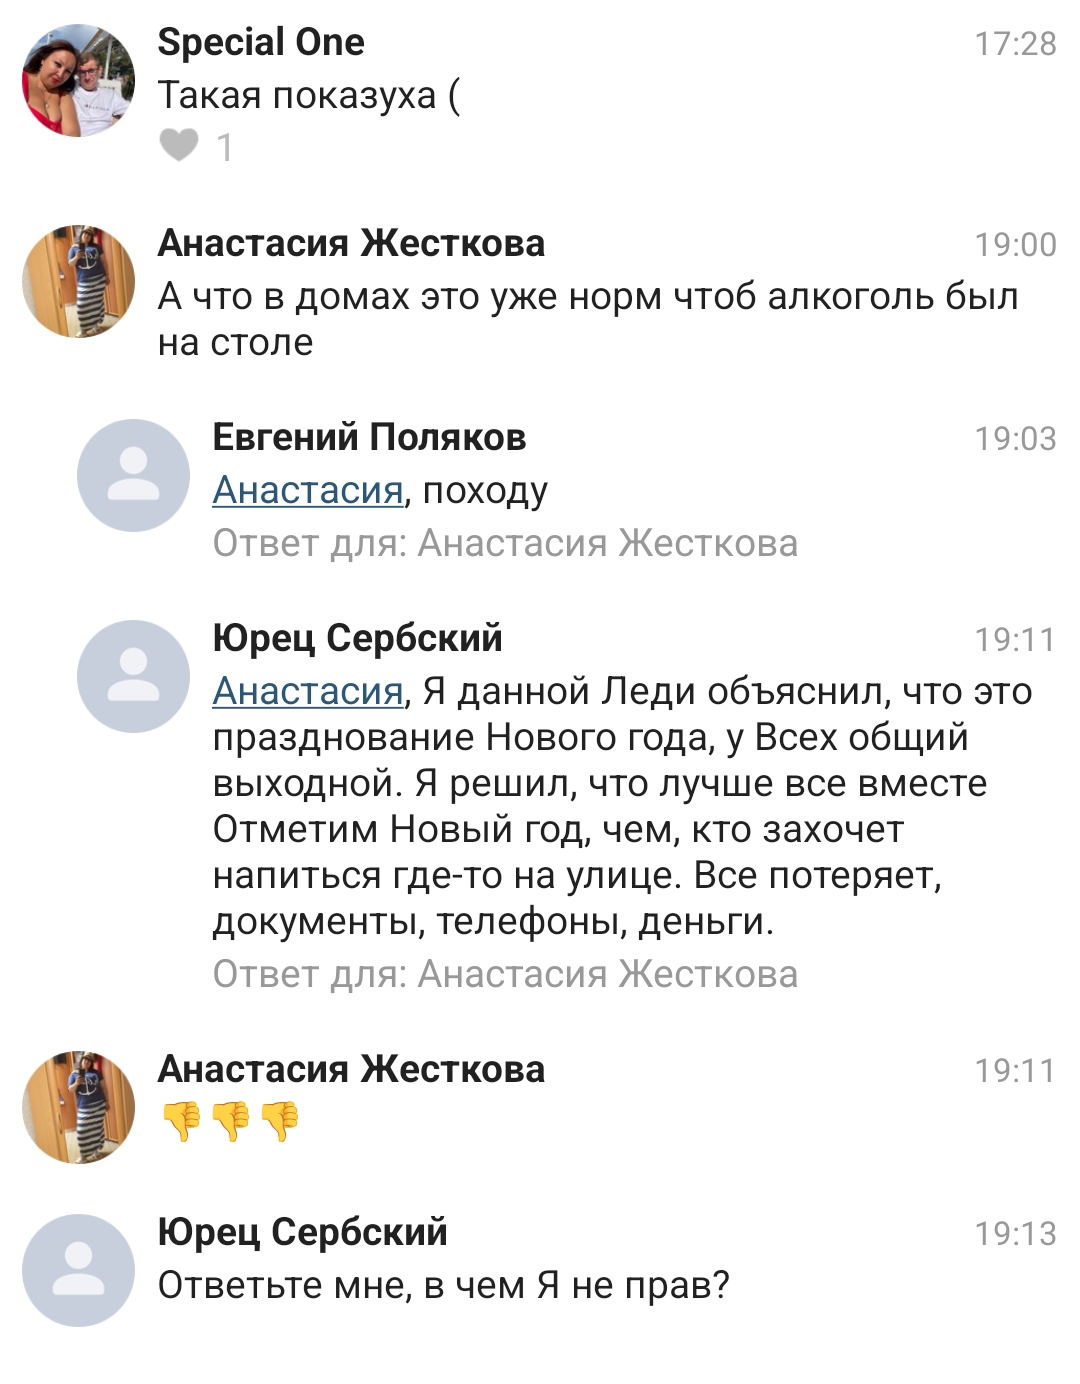
Task: Open Юрец Сербский's avatar on the 19:11 reply
Action: pyautogui.click(x=133, y=676)
